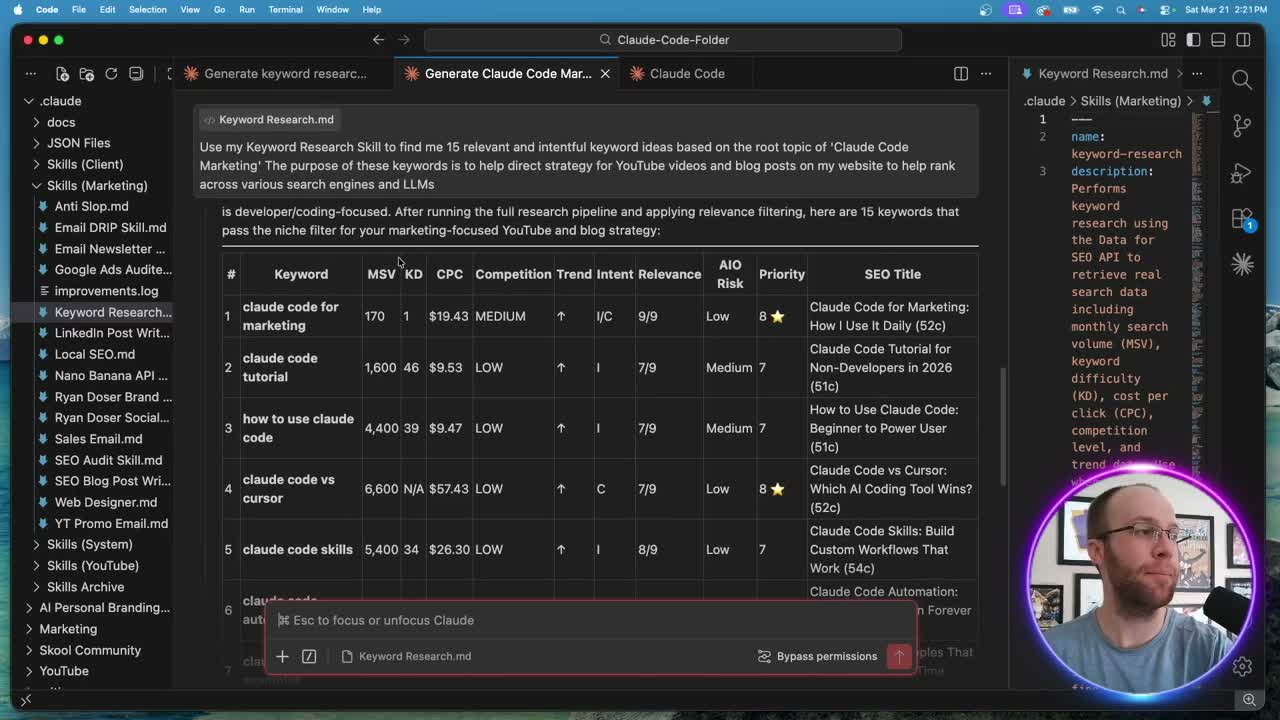Click the zoom magnifier icon in bottom corner
1280x720 pixels.
click(x=1248, y=700)
